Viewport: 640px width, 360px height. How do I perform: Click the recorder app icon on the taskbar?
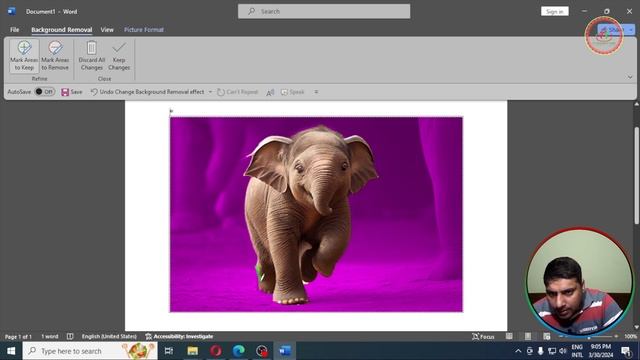[x=262, y=351]
